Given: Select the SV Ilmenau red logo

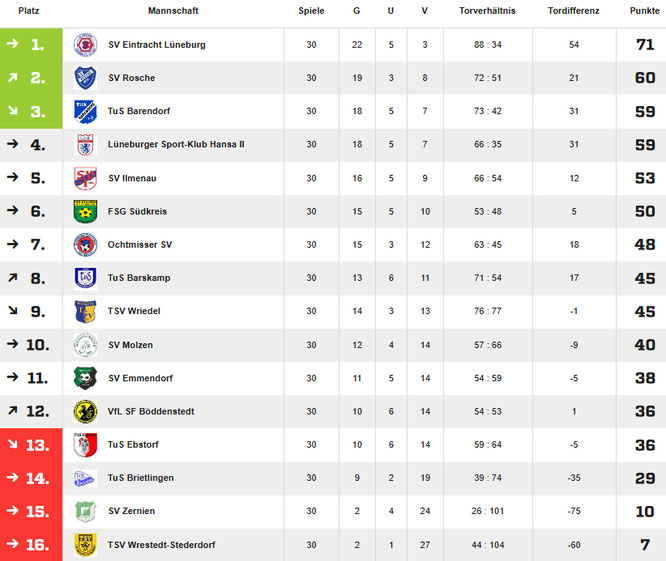Looking at the screenshot, I should (85, 178).
